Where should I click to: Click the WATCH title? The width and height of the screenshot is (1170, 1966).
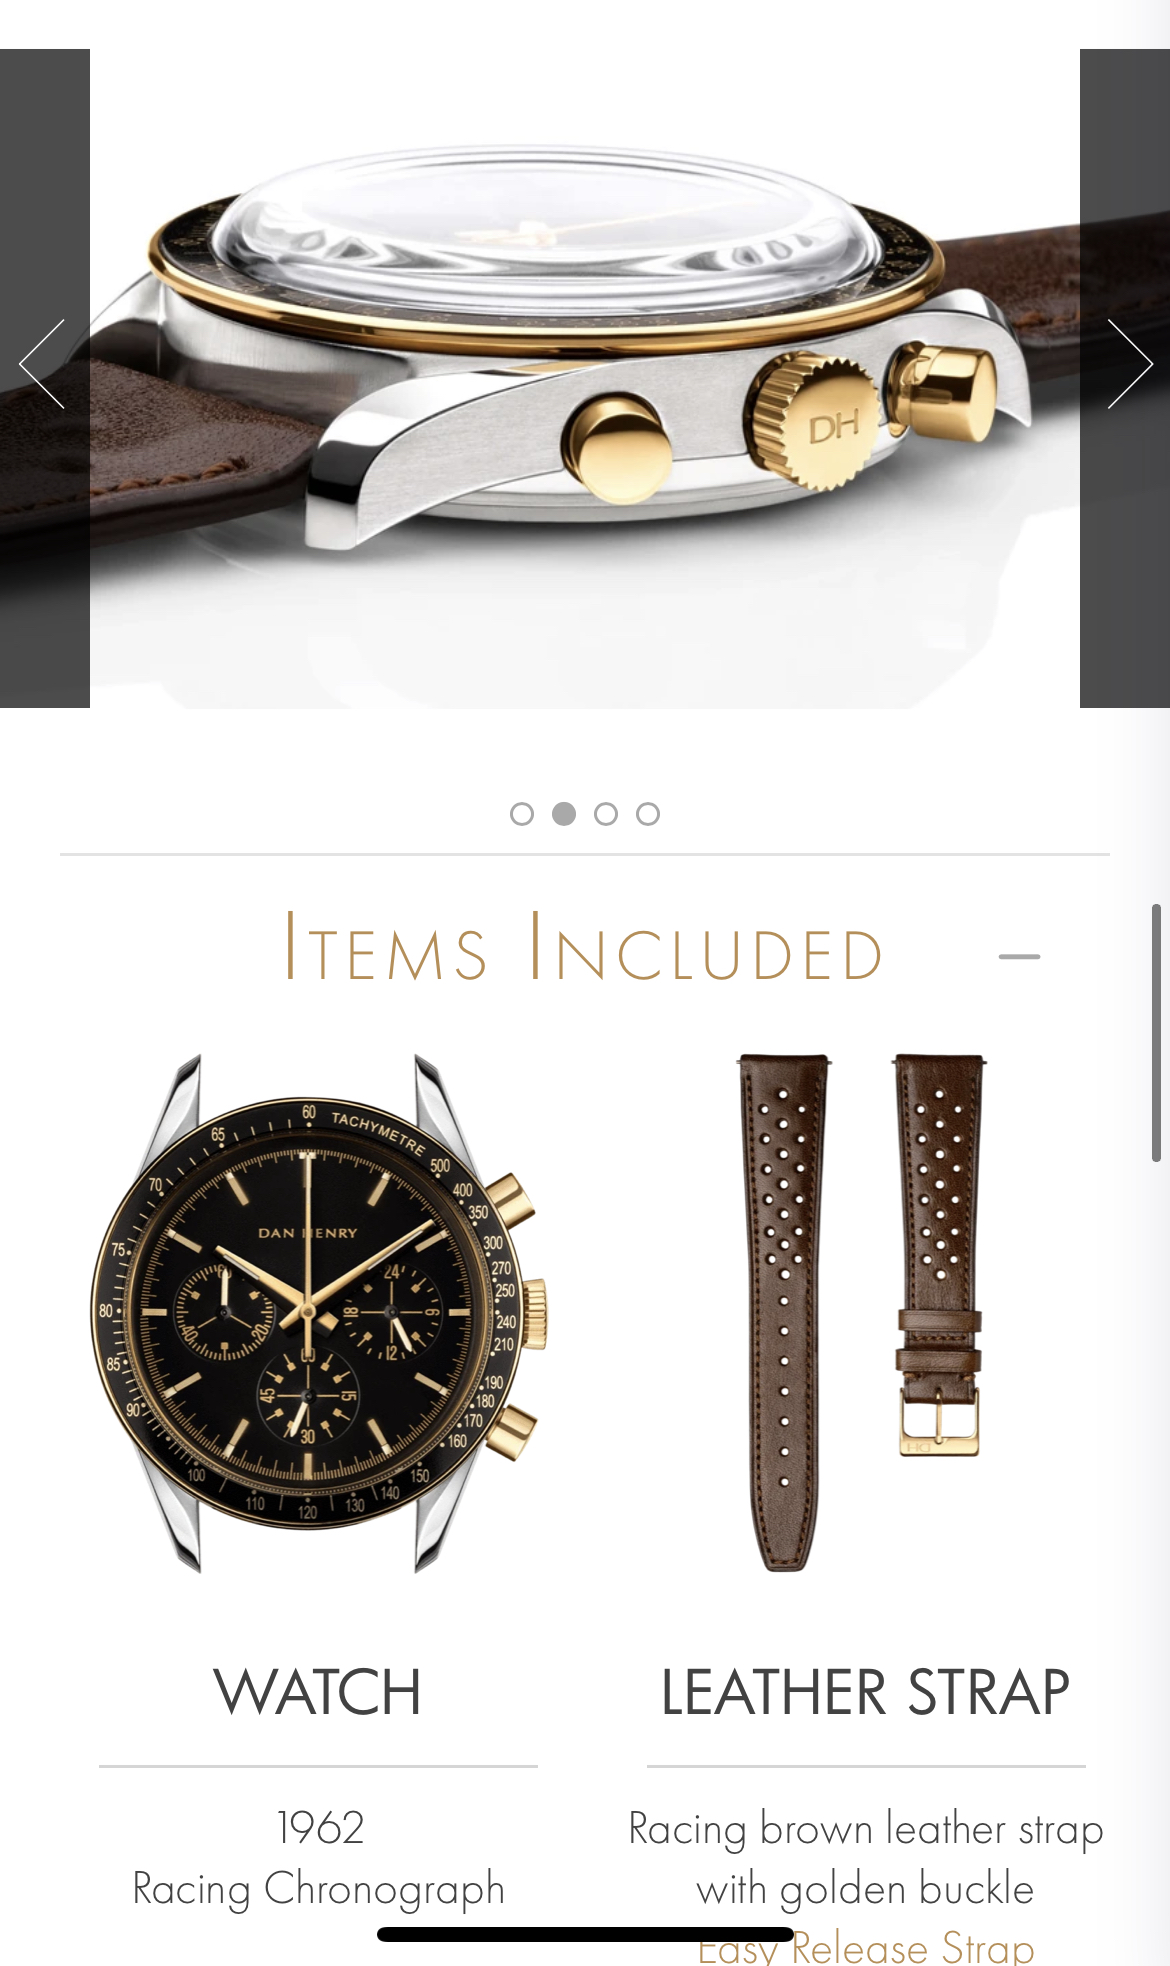(x=318, y=1692)
